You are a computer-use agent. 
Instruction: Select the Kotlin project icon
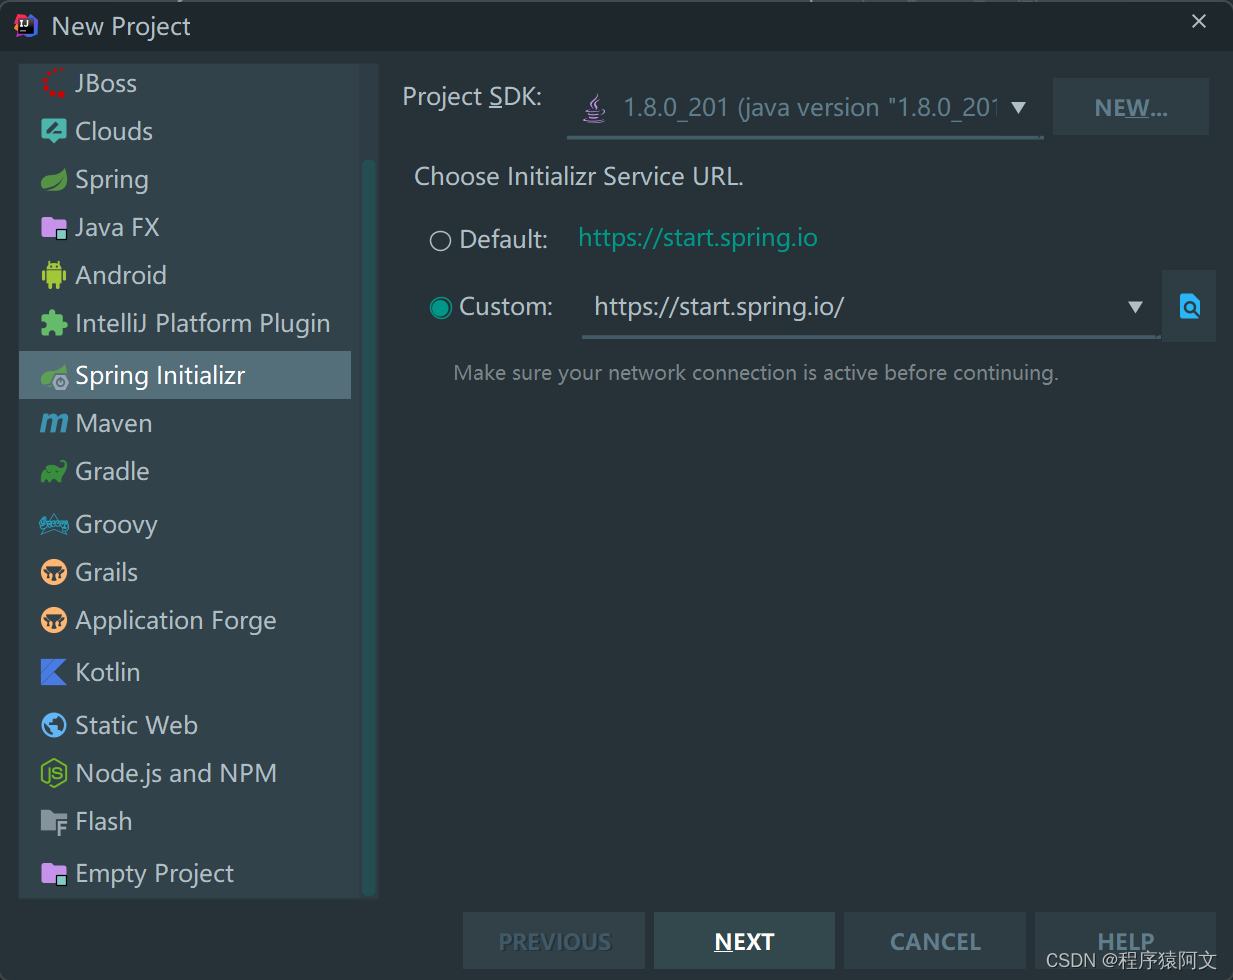coord(53,672)
